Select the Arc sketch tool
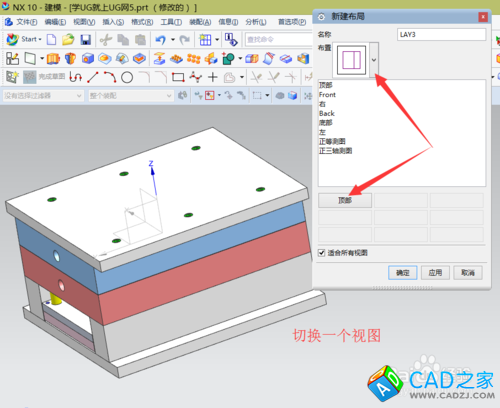This screenshot has width=500, height=408. tap(110, 77)
